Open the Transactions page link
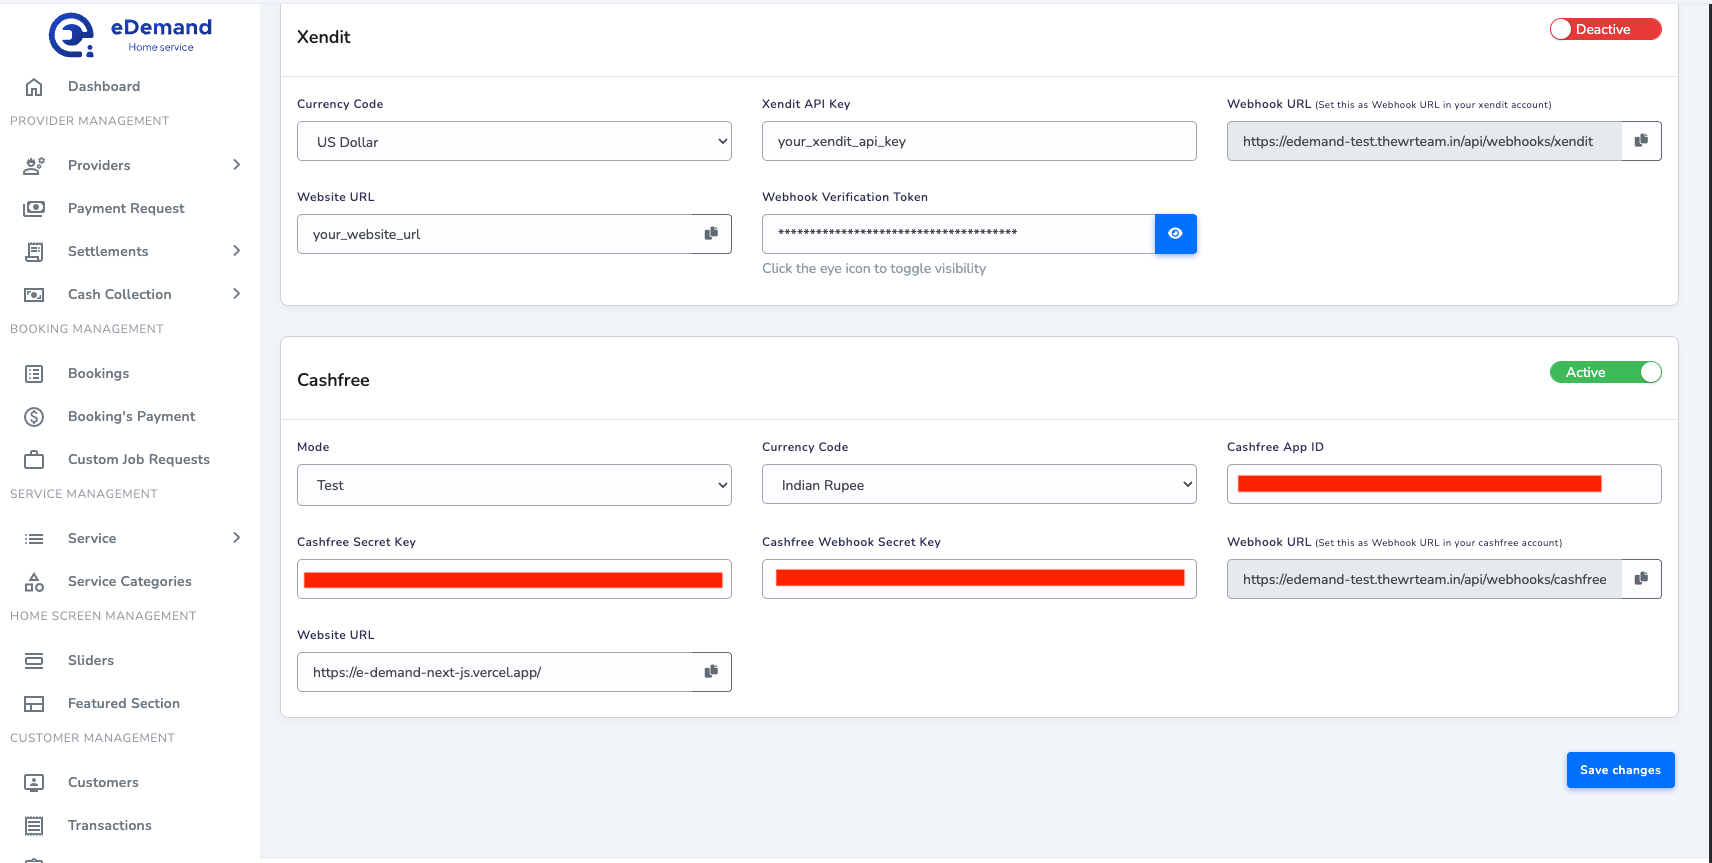The height and width of the screenshot is (863, 1712). coord(109,825)
